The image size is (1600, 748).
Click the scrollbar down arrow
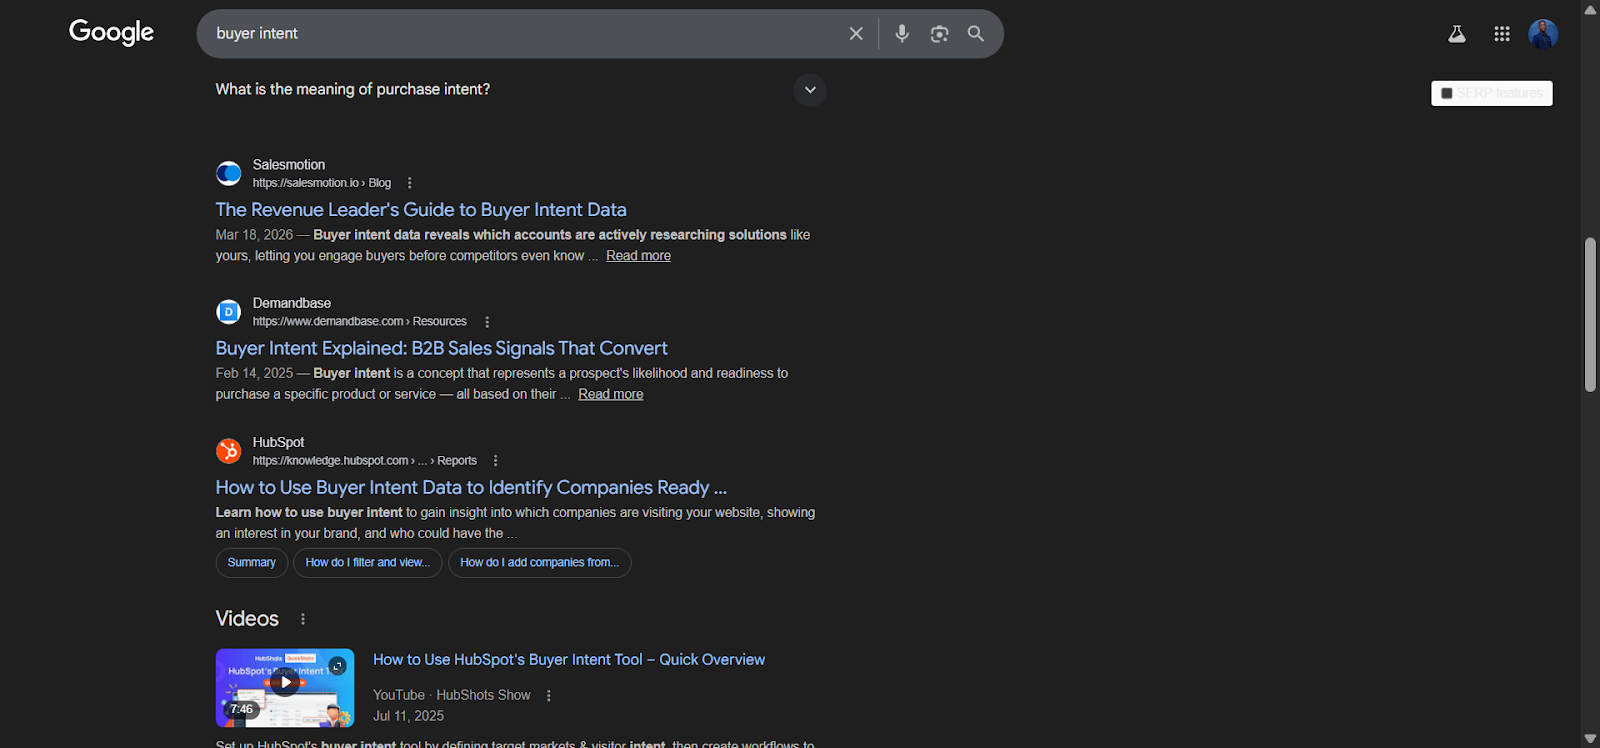point(1590,739)
